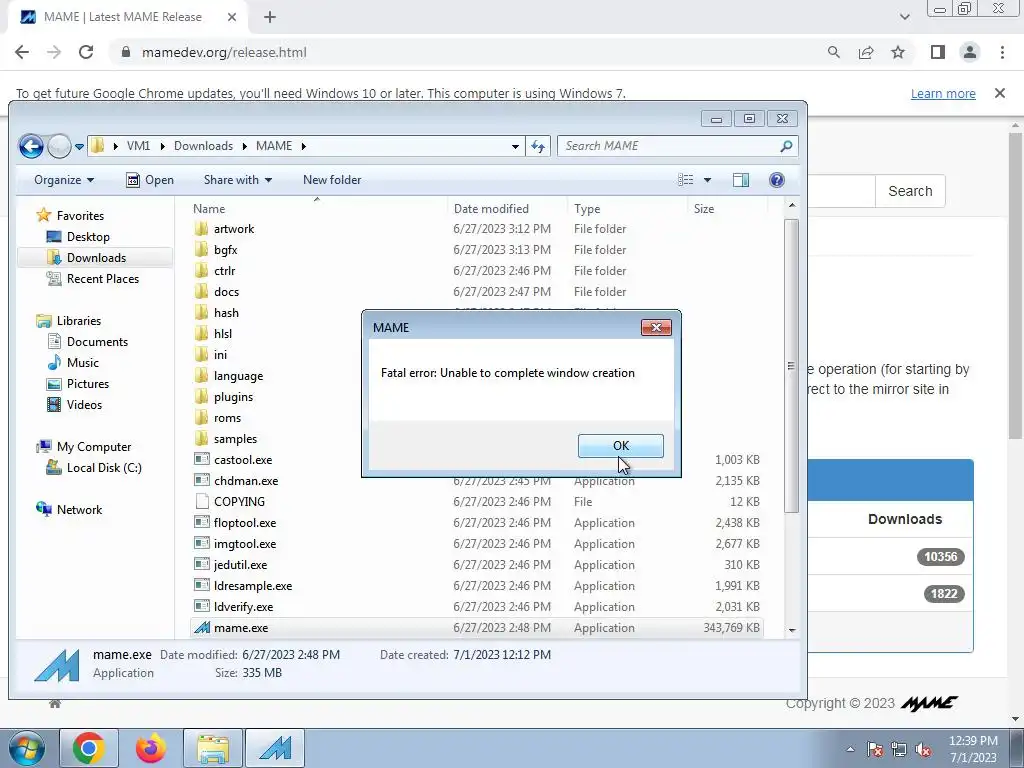Click the Explorer forward navigation arrow
This screenshot has height=768, width=1024.
[x=59, y=146]
